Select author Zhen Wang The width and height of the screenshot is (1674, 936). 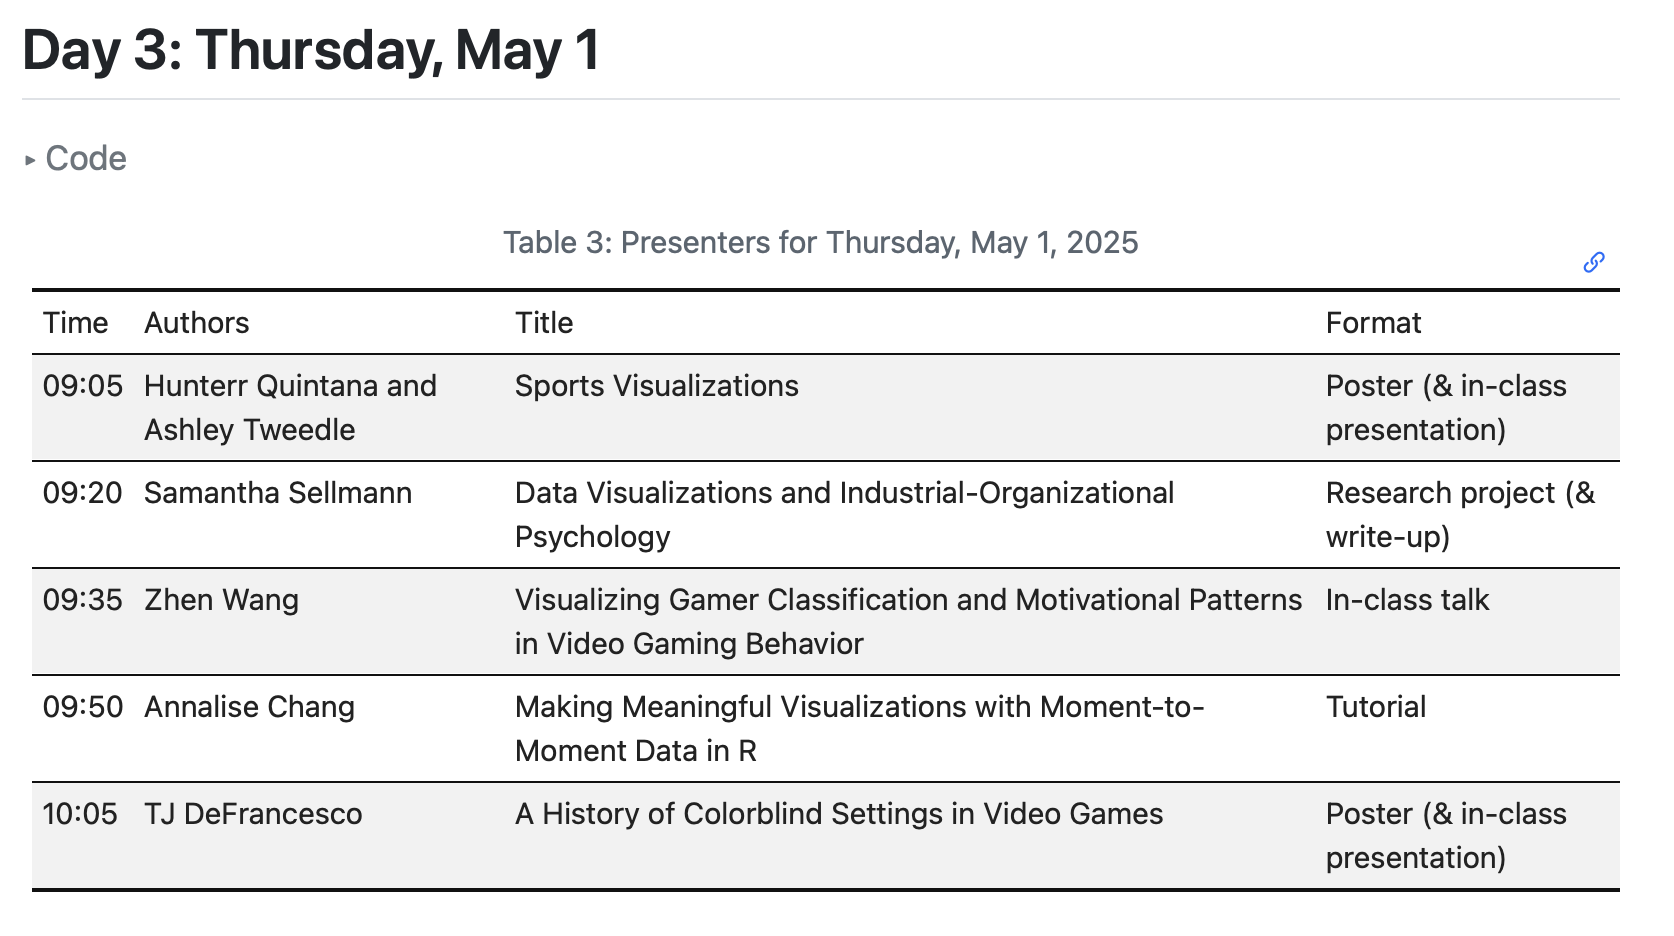[x=221, y=600]
